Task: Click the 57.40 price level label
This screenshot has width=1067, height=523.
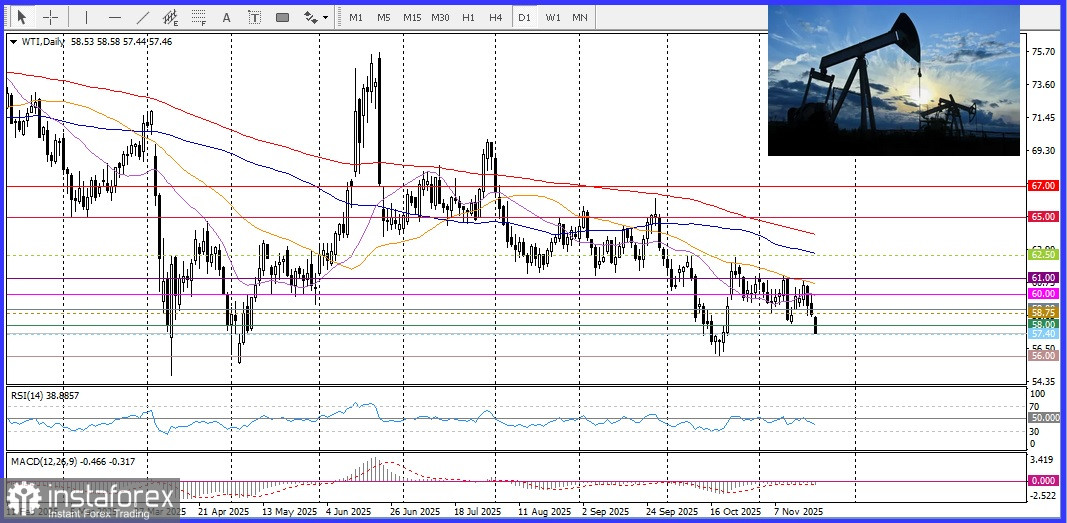Action: 1043,334
